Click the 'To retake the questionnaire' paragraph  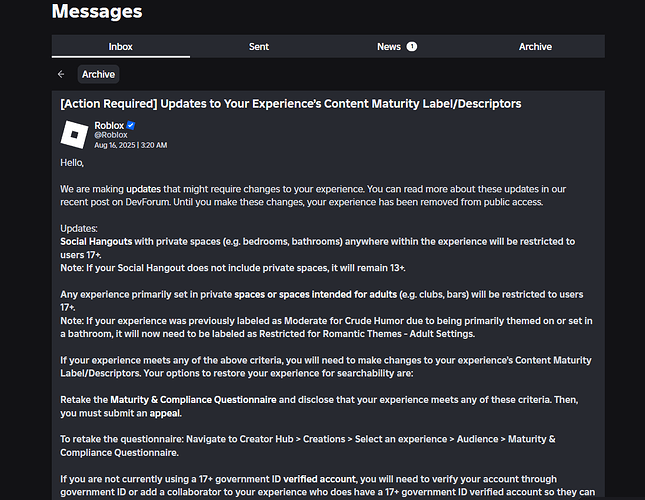(308, 446)
